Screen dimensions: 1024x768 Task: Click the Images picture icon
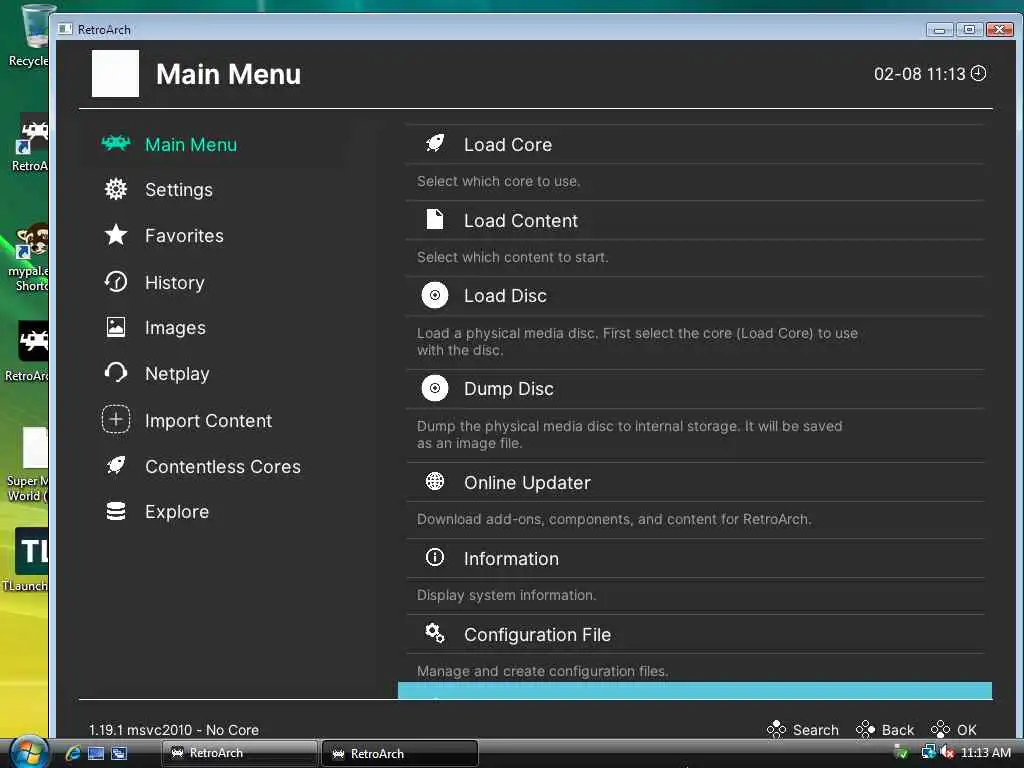coord(116,327)
